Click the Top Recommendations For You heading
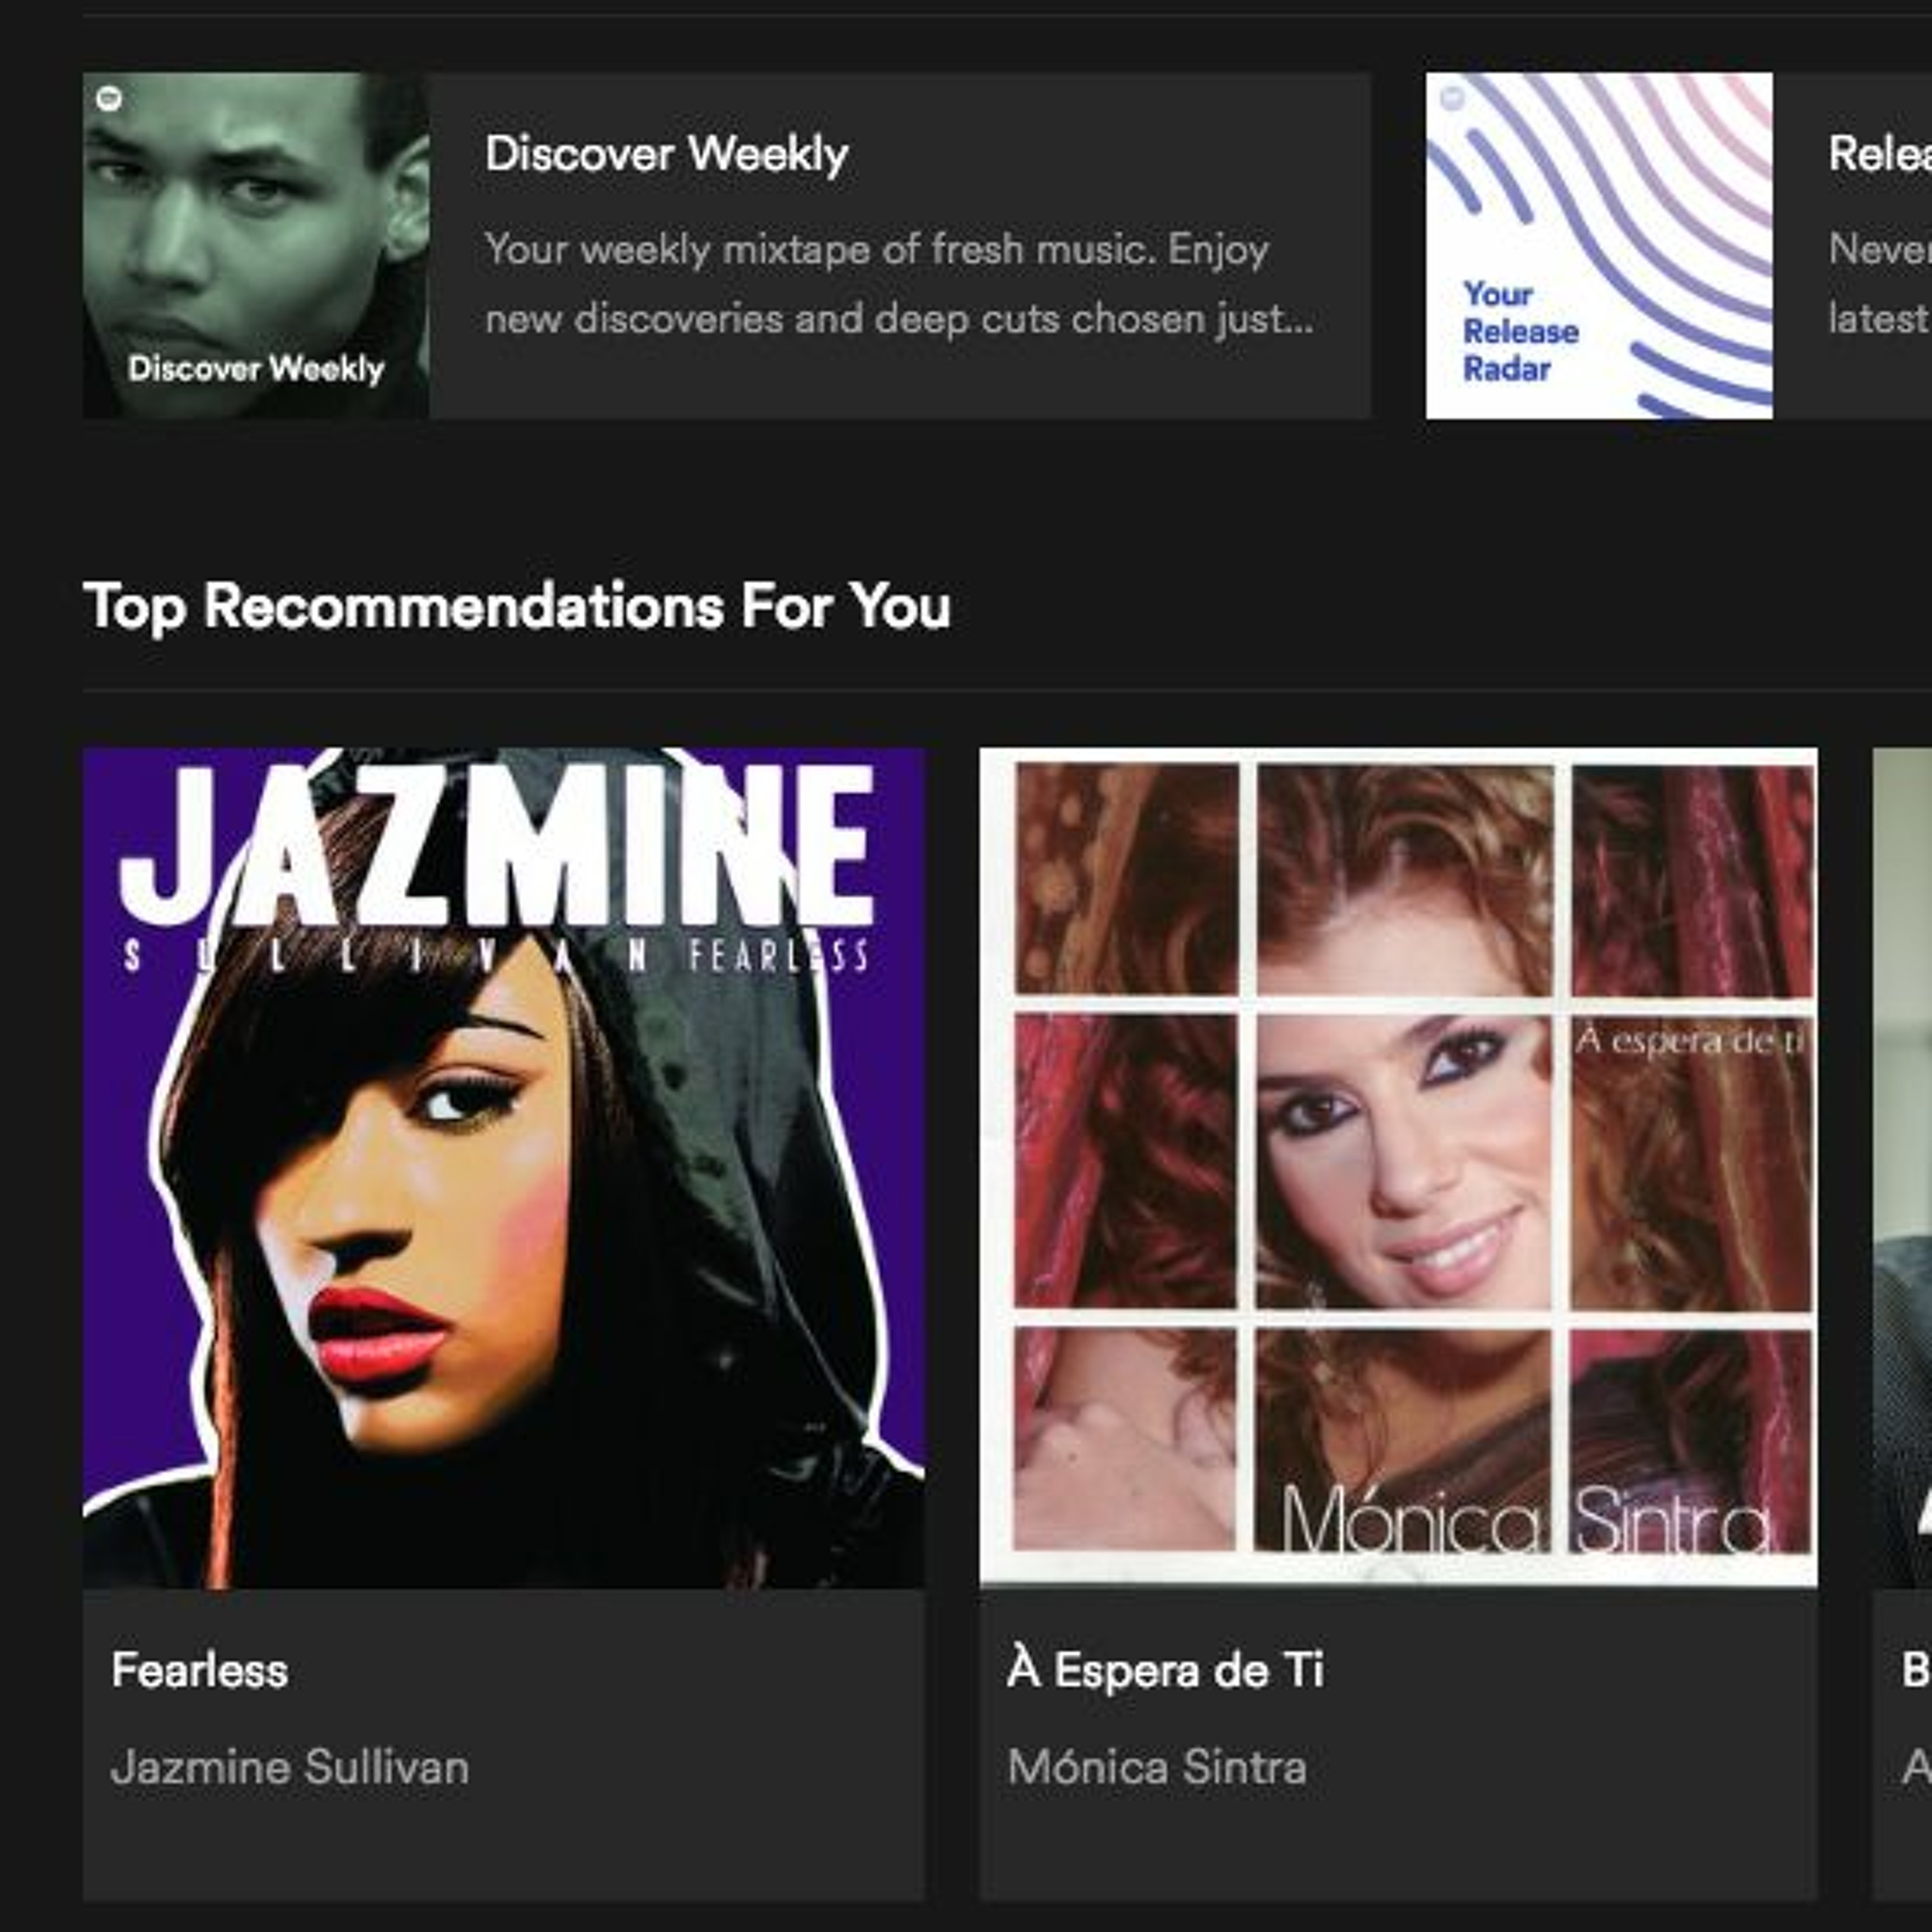 (517, 606)
